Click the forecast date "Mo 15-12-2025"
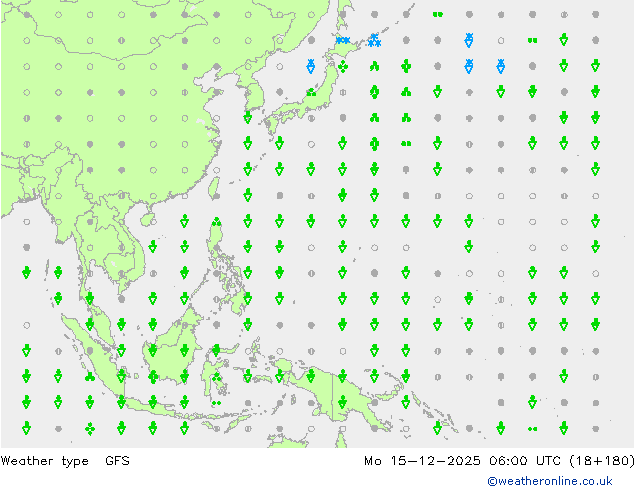The height and width of the screenshot is (490, 634). point(422,460)
